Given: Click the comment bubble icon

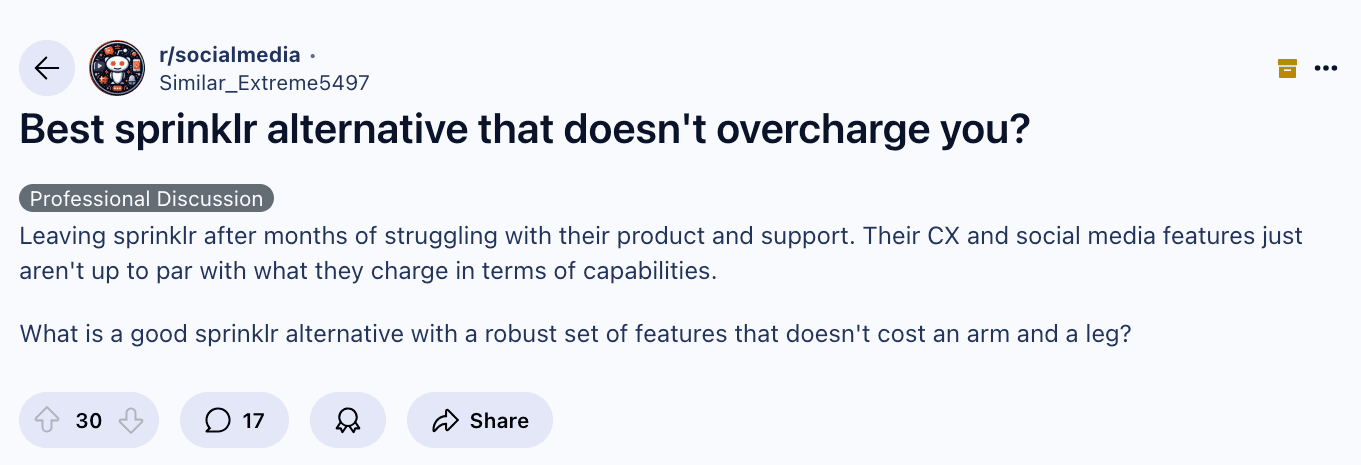Looking at the screenshot, I should (x=217, y=420).
